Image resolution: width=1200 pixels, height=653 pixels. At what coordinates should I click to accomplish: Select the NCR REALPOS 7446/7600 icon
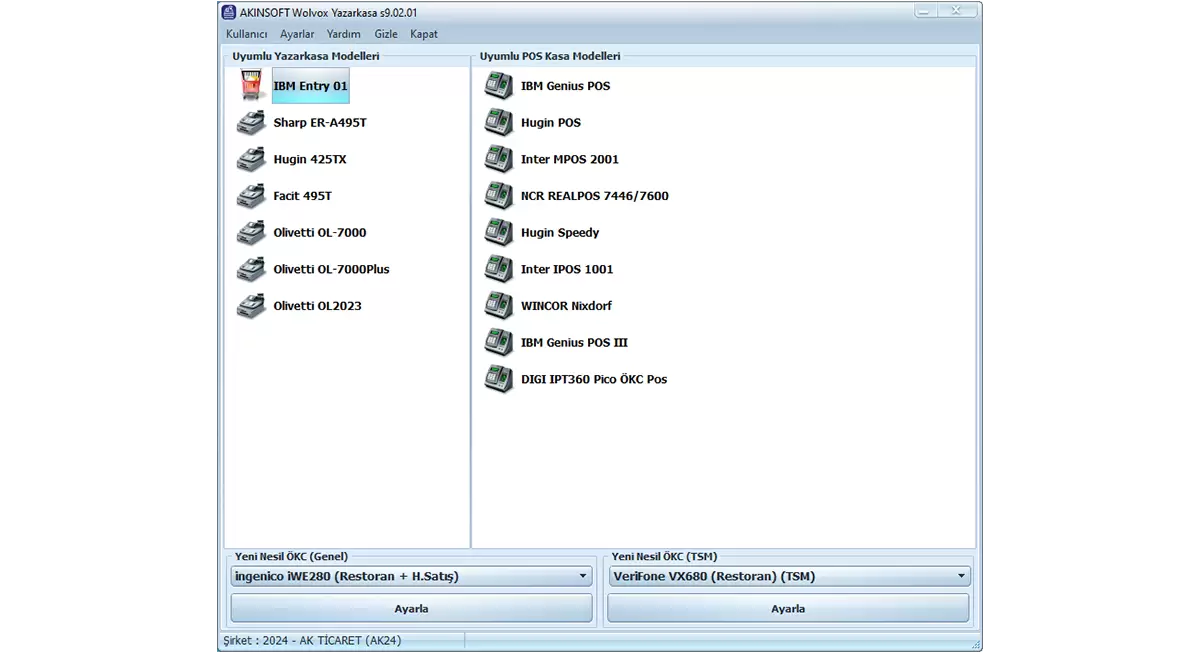[x=498, y=196]
